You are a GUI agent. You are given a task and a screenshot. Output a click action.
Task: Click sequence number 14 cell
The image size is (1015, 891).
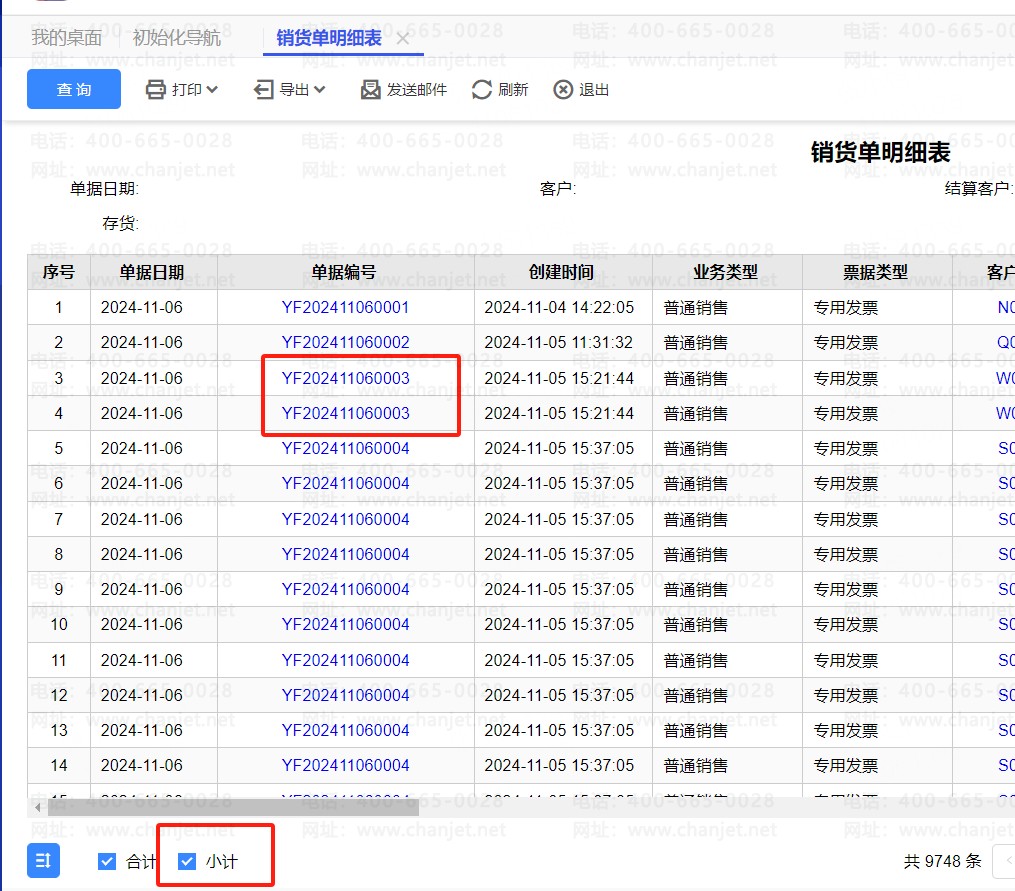[59, 765]
